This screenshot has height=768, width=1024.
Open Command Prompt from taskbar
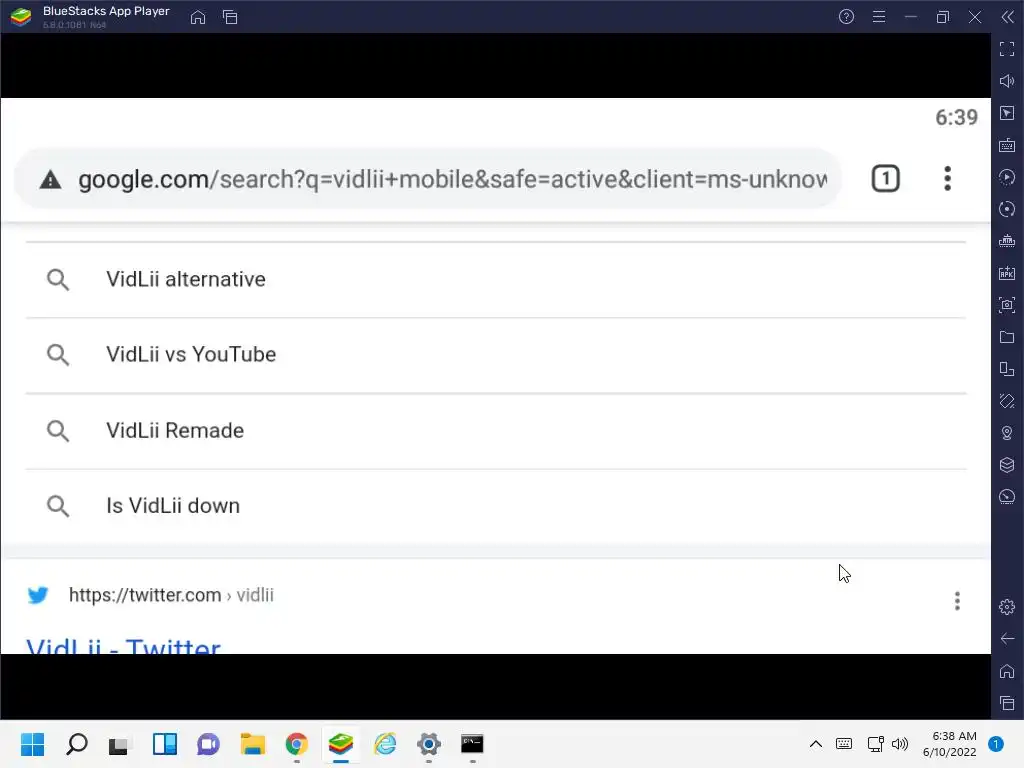[472, 744]
